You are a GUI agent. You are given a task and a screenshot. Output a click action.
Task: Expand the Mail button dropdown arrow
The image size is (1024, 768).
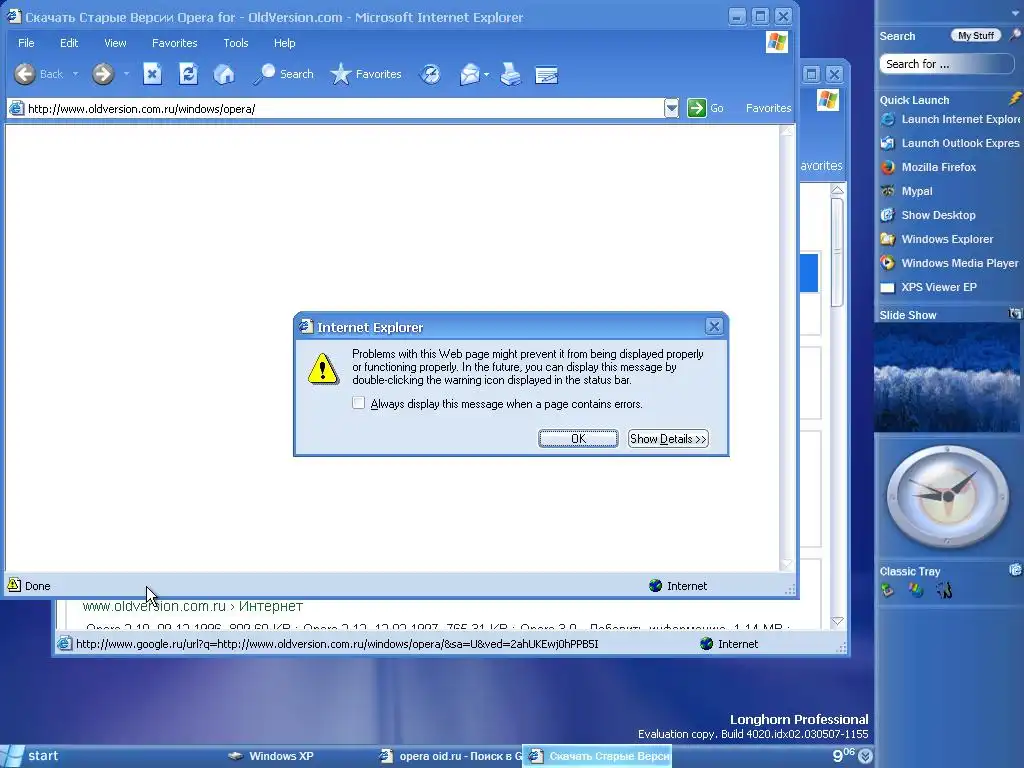(487, 74)
